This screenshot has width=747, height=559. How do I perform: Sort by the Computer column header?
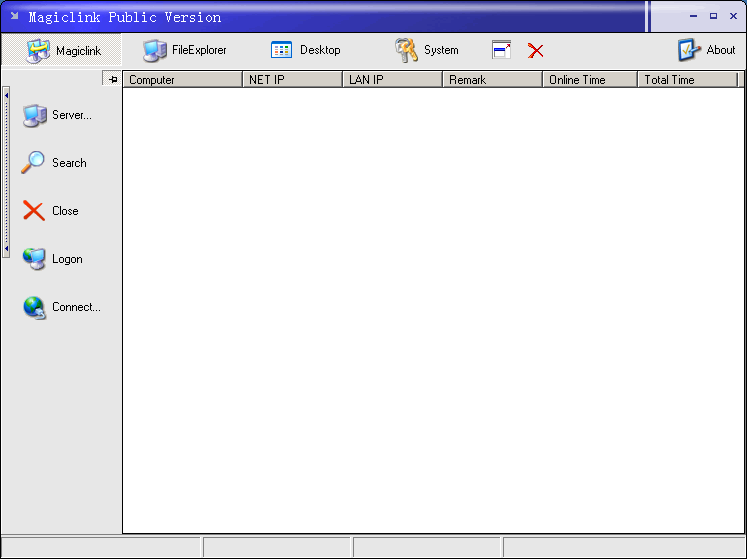coord(182,80)
